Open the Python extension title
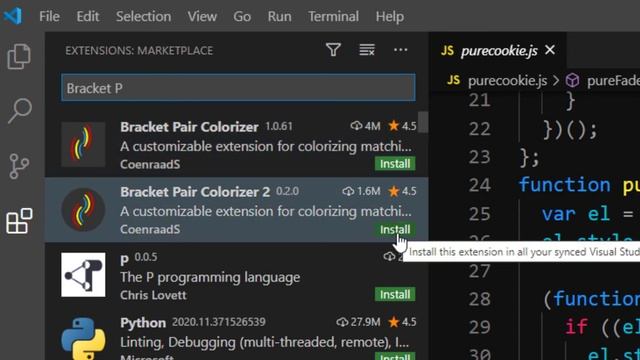Viewport: 640px width, 360px height. (143, 322)
